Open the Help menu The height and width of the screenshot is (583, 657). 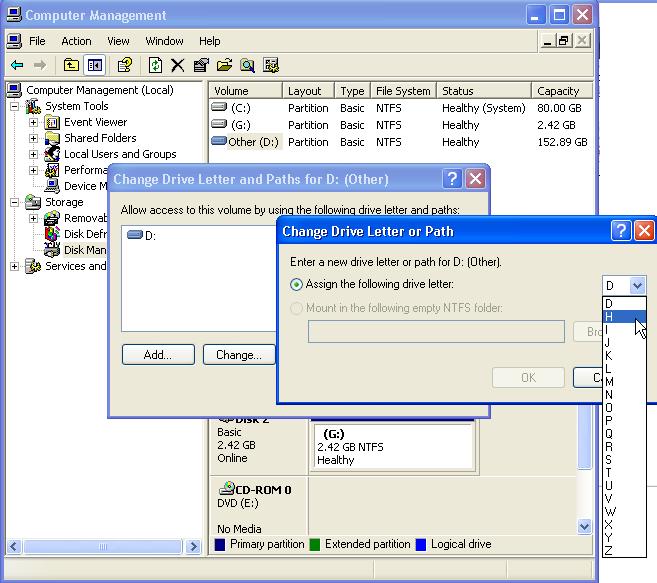210,41
